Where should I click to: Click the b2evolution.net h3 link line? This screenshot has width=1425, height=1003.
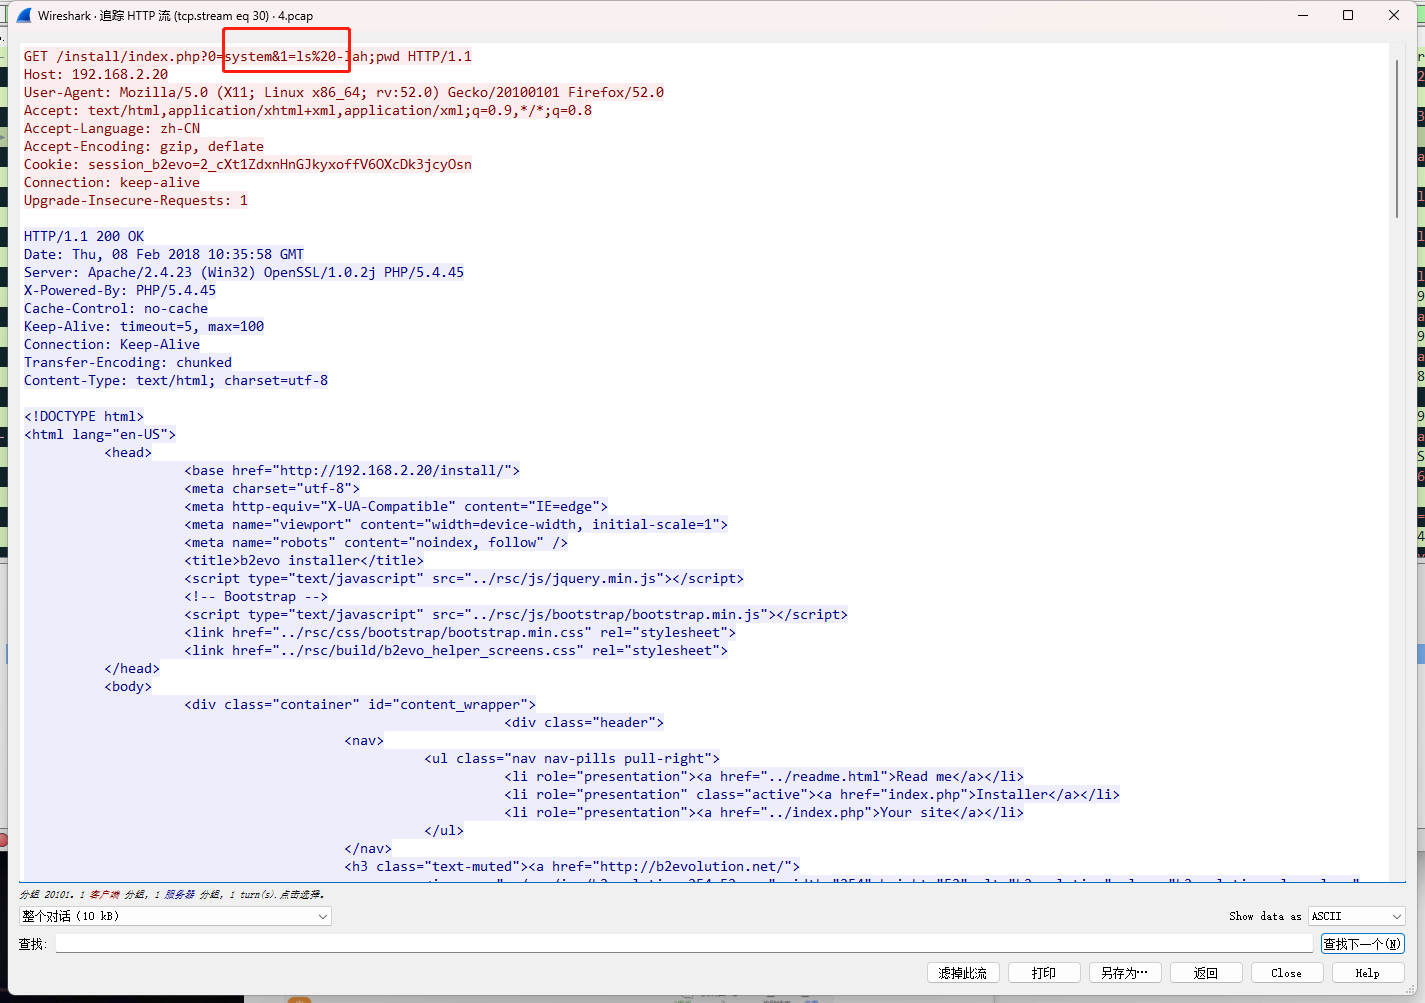tap(572, 866)
